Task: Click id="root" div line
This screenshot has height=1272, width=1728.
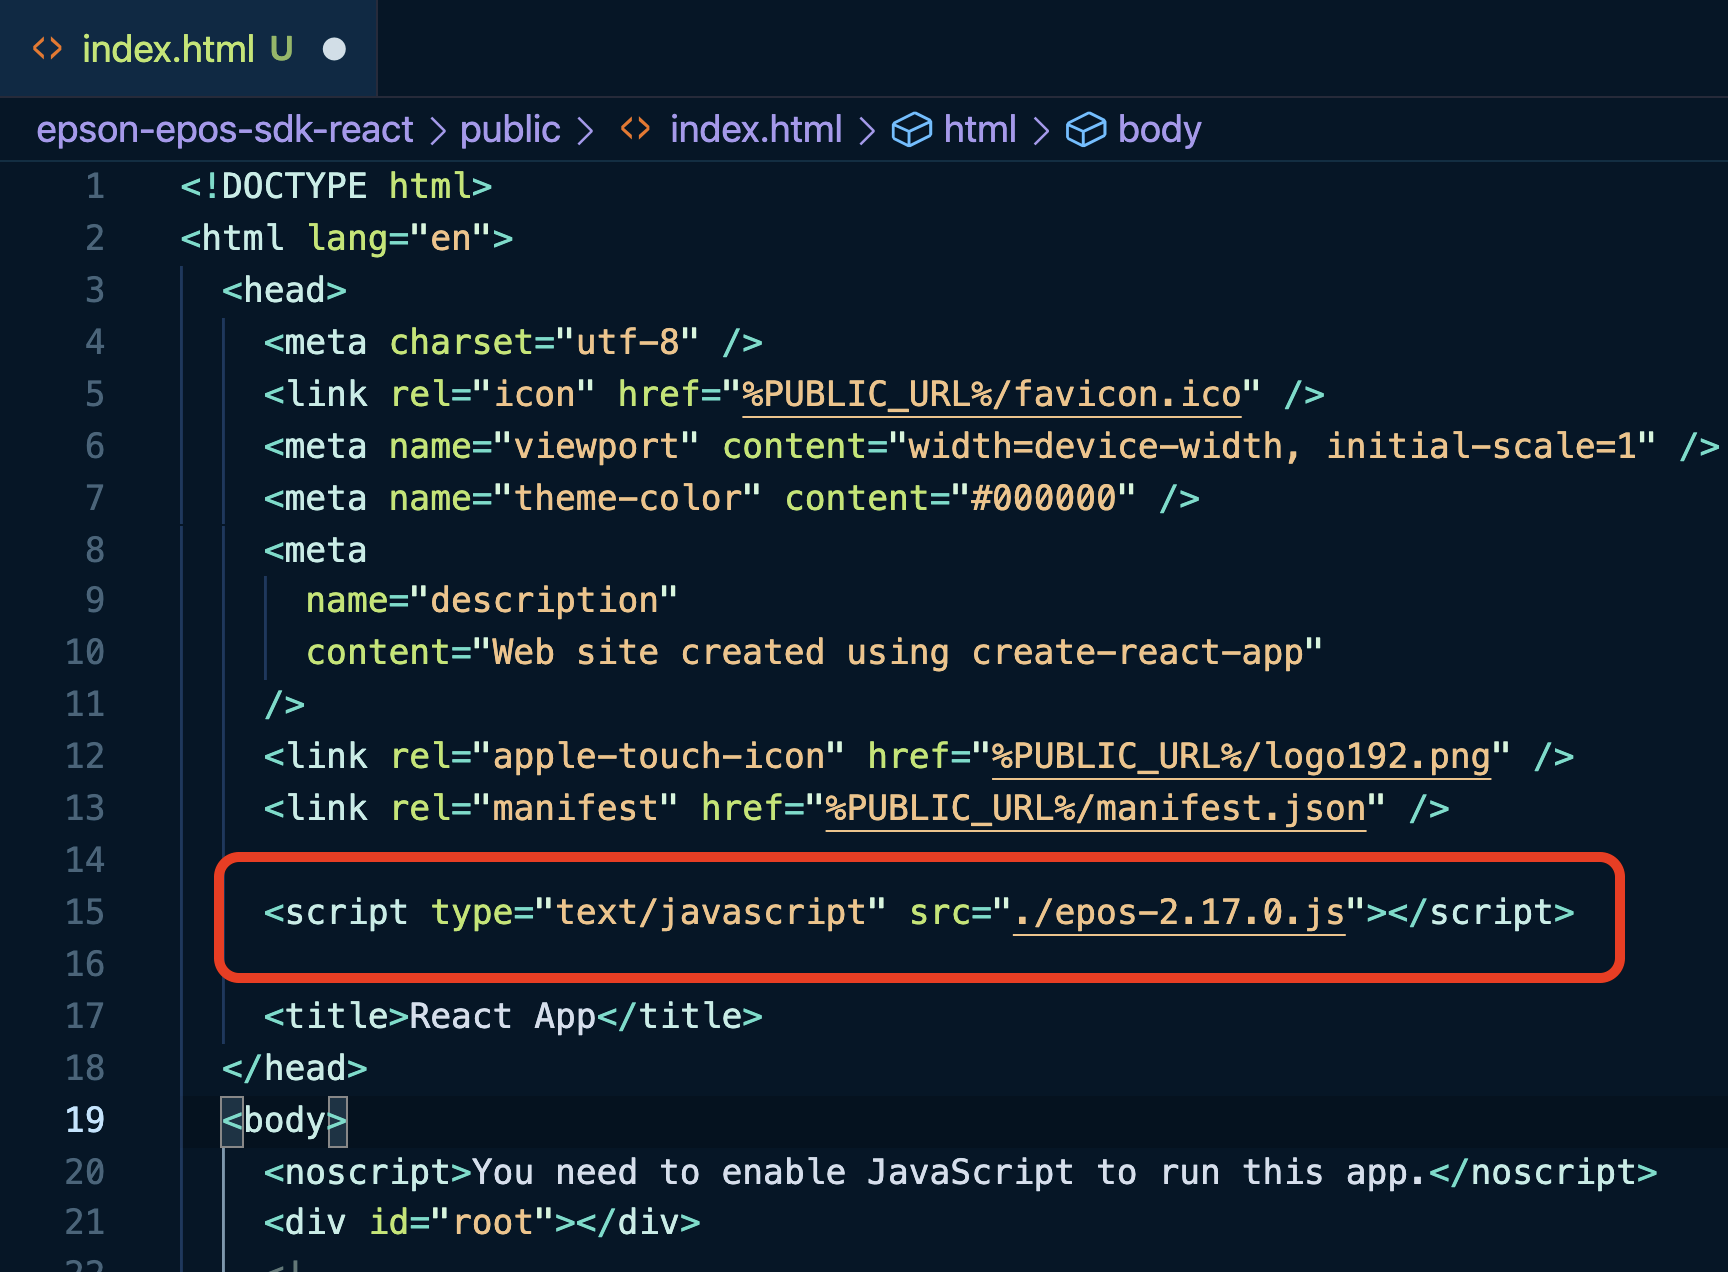Action: pyautogui.click(x=482, y=1222)
